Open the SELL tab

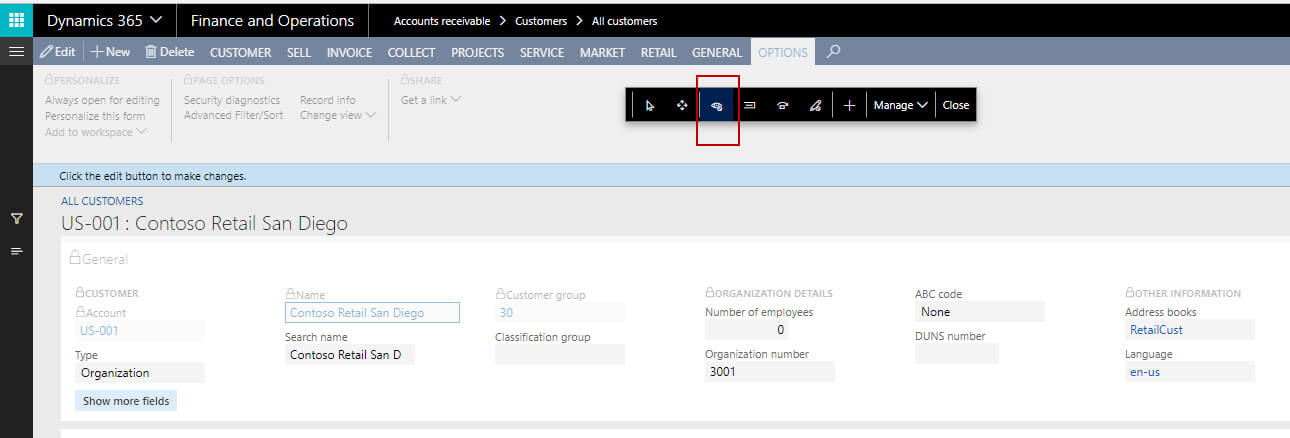[x=299, y=52]
